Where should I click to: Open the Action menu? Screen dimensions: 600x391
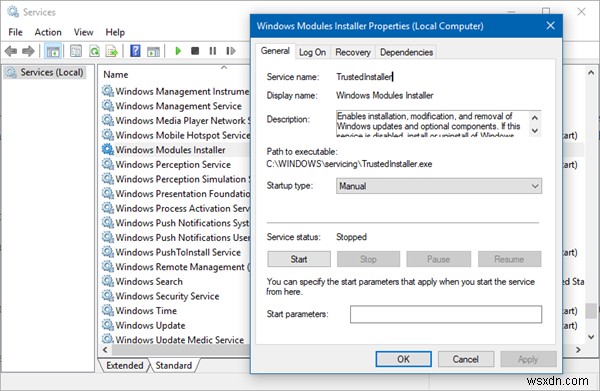click(48, 32)
